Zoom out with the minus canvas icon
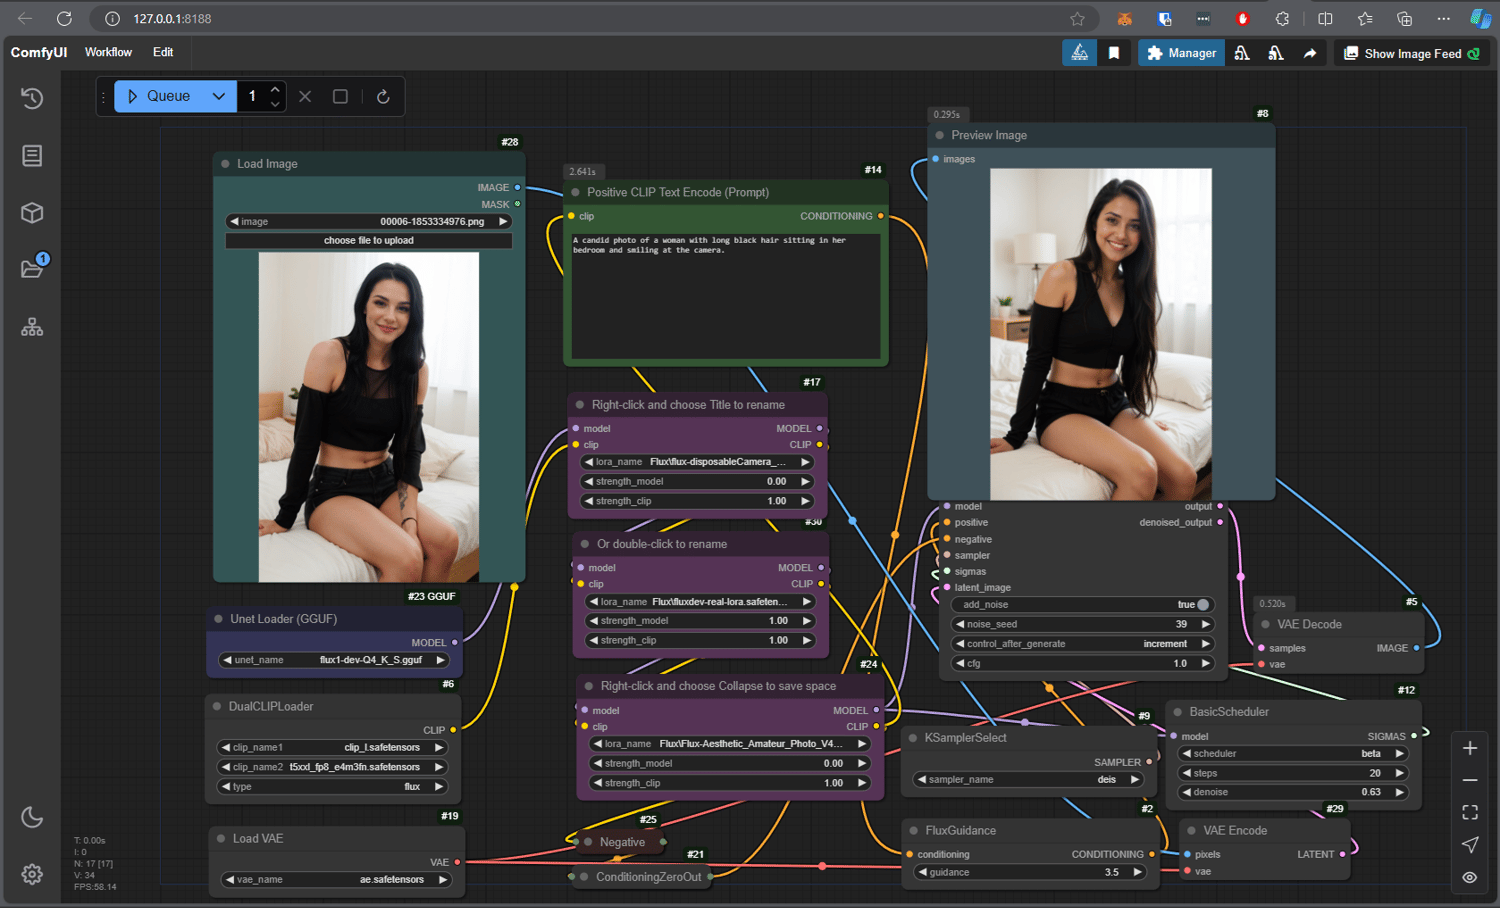Viewport: 1500px width, 914px height. pos(1470,780)
